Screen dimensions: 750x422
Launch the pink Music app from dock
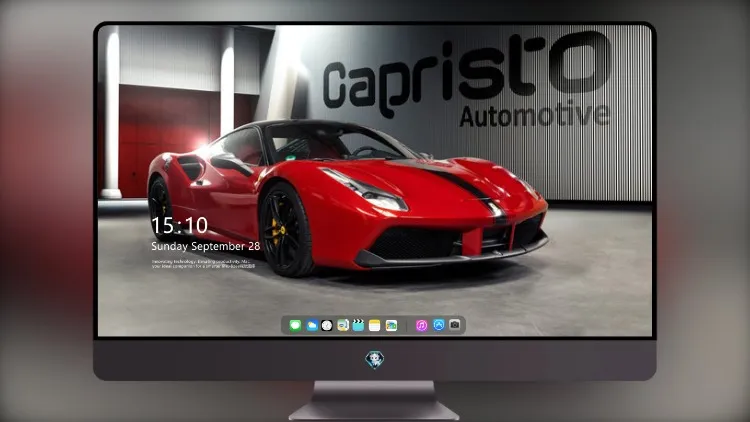421,326
